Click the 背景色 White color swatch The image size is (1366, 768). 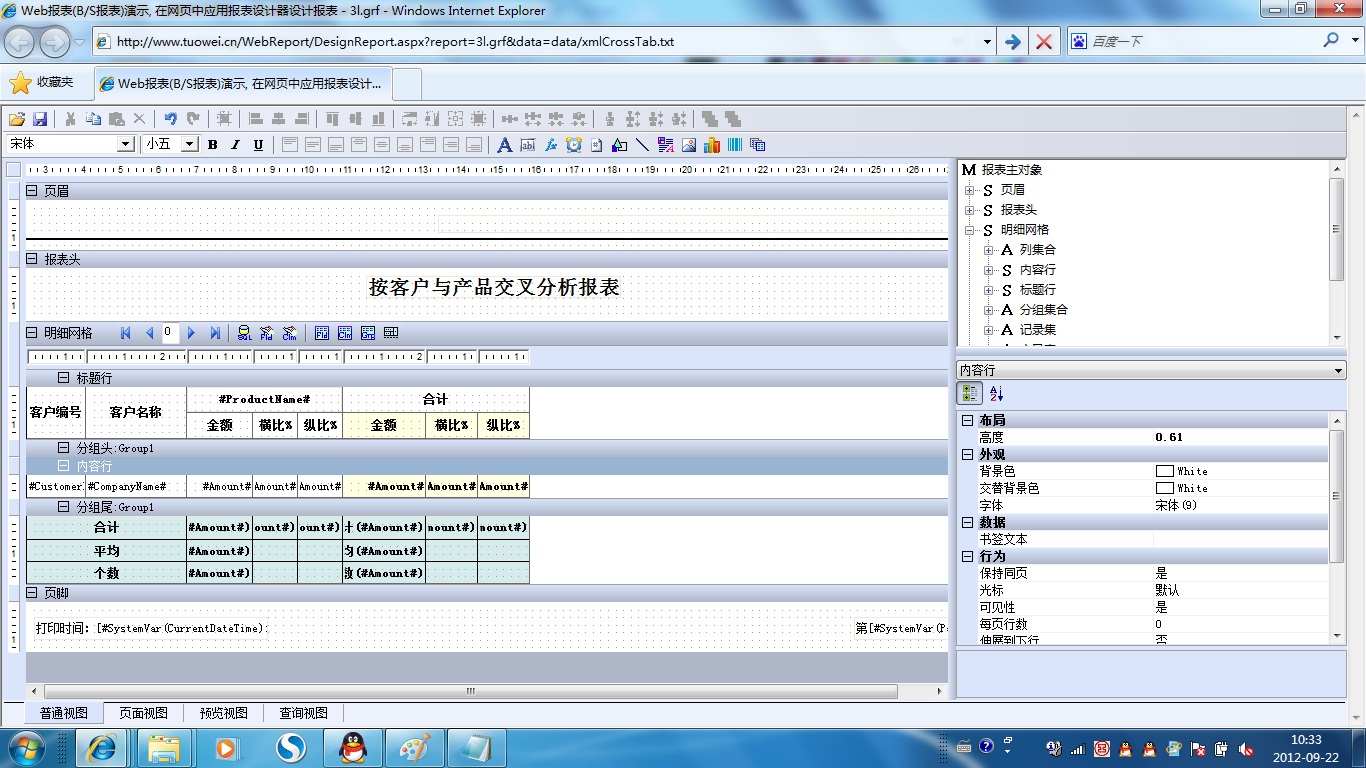coord(1165,471)
